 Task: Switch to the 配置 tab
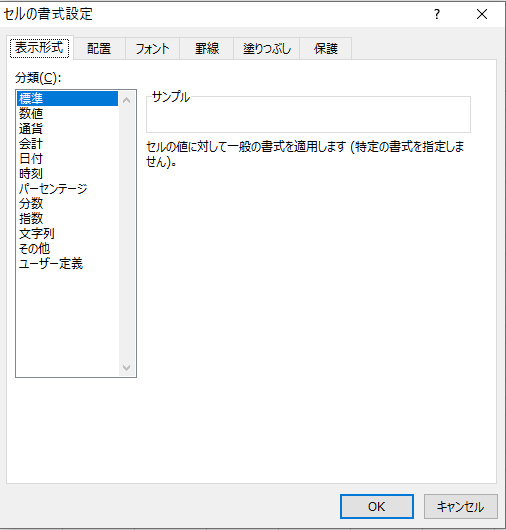(x=99, y=48)
